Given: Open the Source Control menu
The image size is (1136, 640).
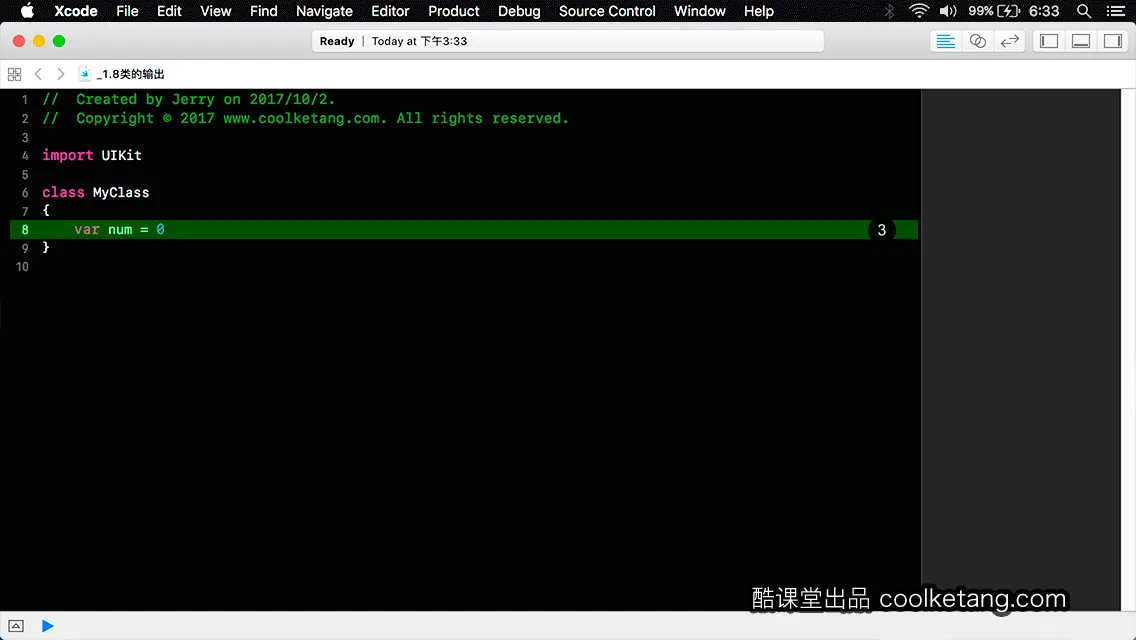Looking at the screenshot, I should (x=607, y=11).
